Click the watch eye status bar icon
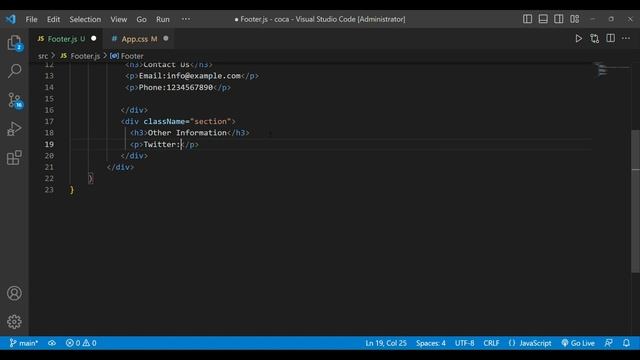640x360 pixels. [52, 343]
